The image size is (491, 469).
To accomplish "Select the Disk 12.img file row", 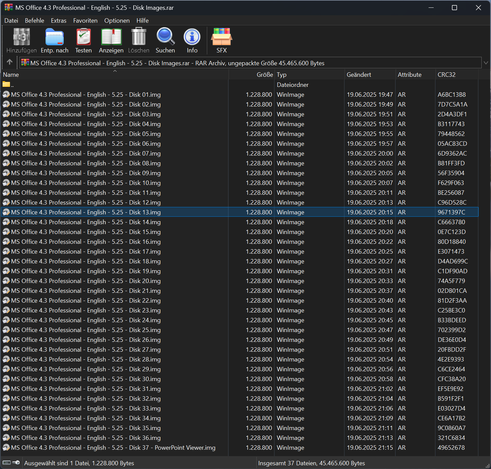I will [240, 202].
